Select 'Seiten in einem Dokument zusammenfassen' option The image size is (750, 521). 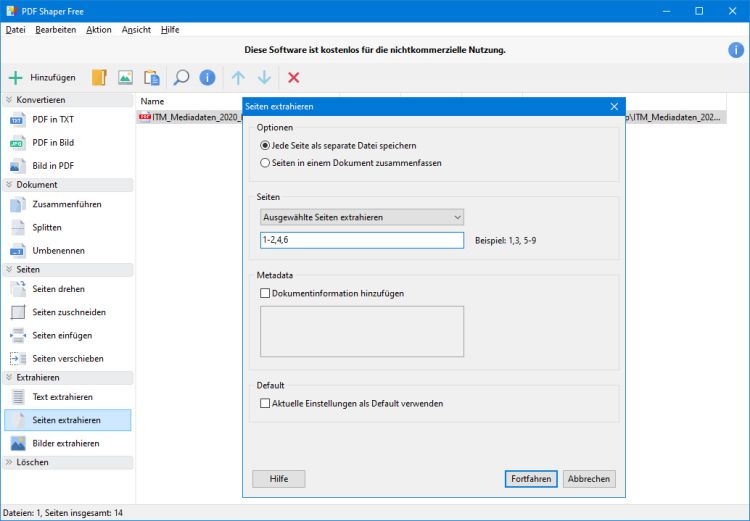tap(265, 162)
